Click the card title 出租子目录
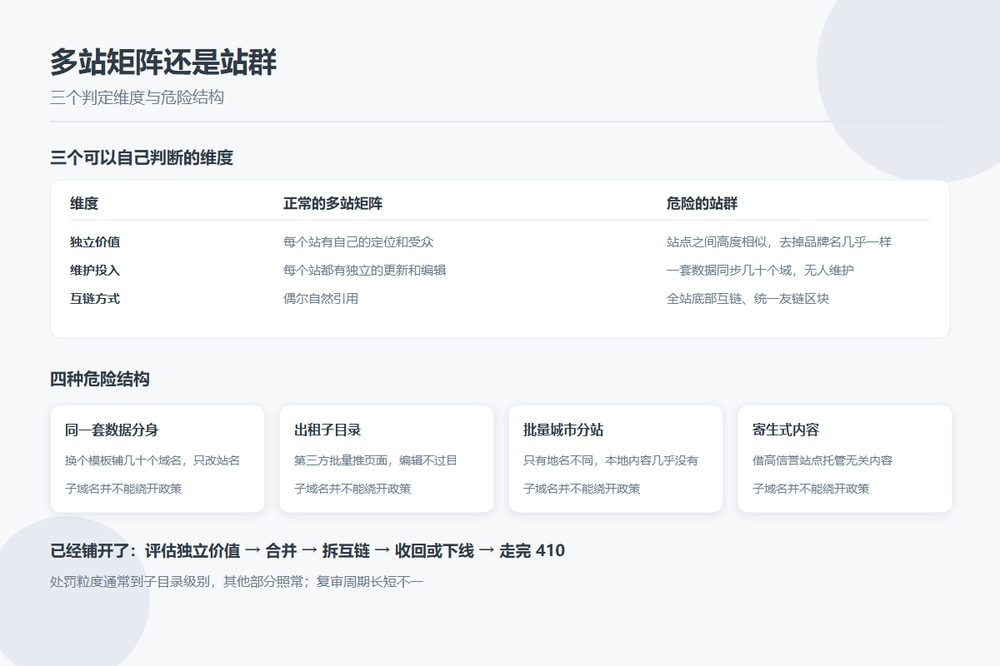Image resolution: width=1000 pixels, height=666 pixels. (328, 430)
